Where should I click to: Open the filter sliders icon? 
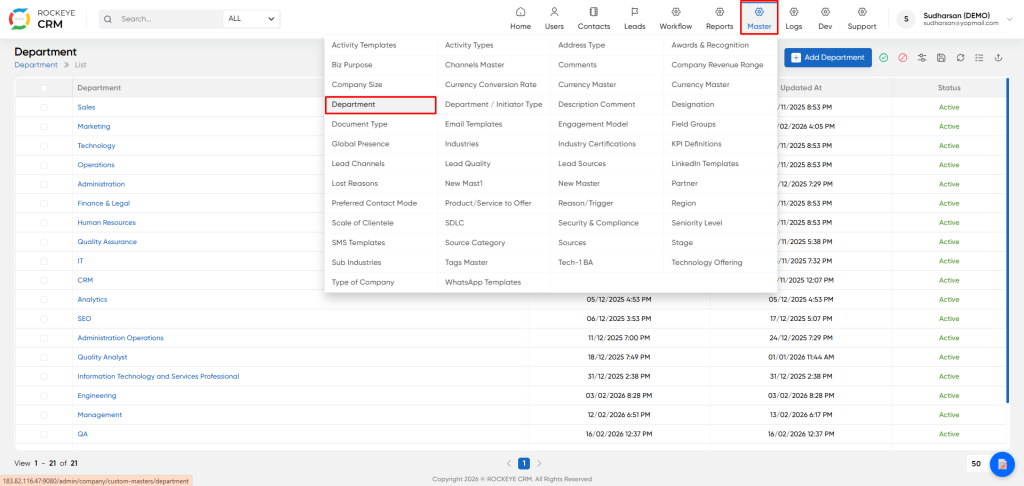(921, 57)
